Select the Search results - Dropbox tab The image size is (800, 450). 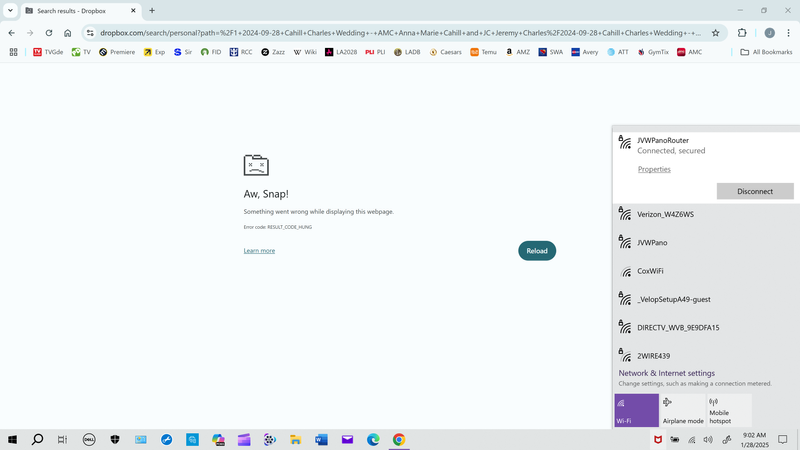point(81,11)
